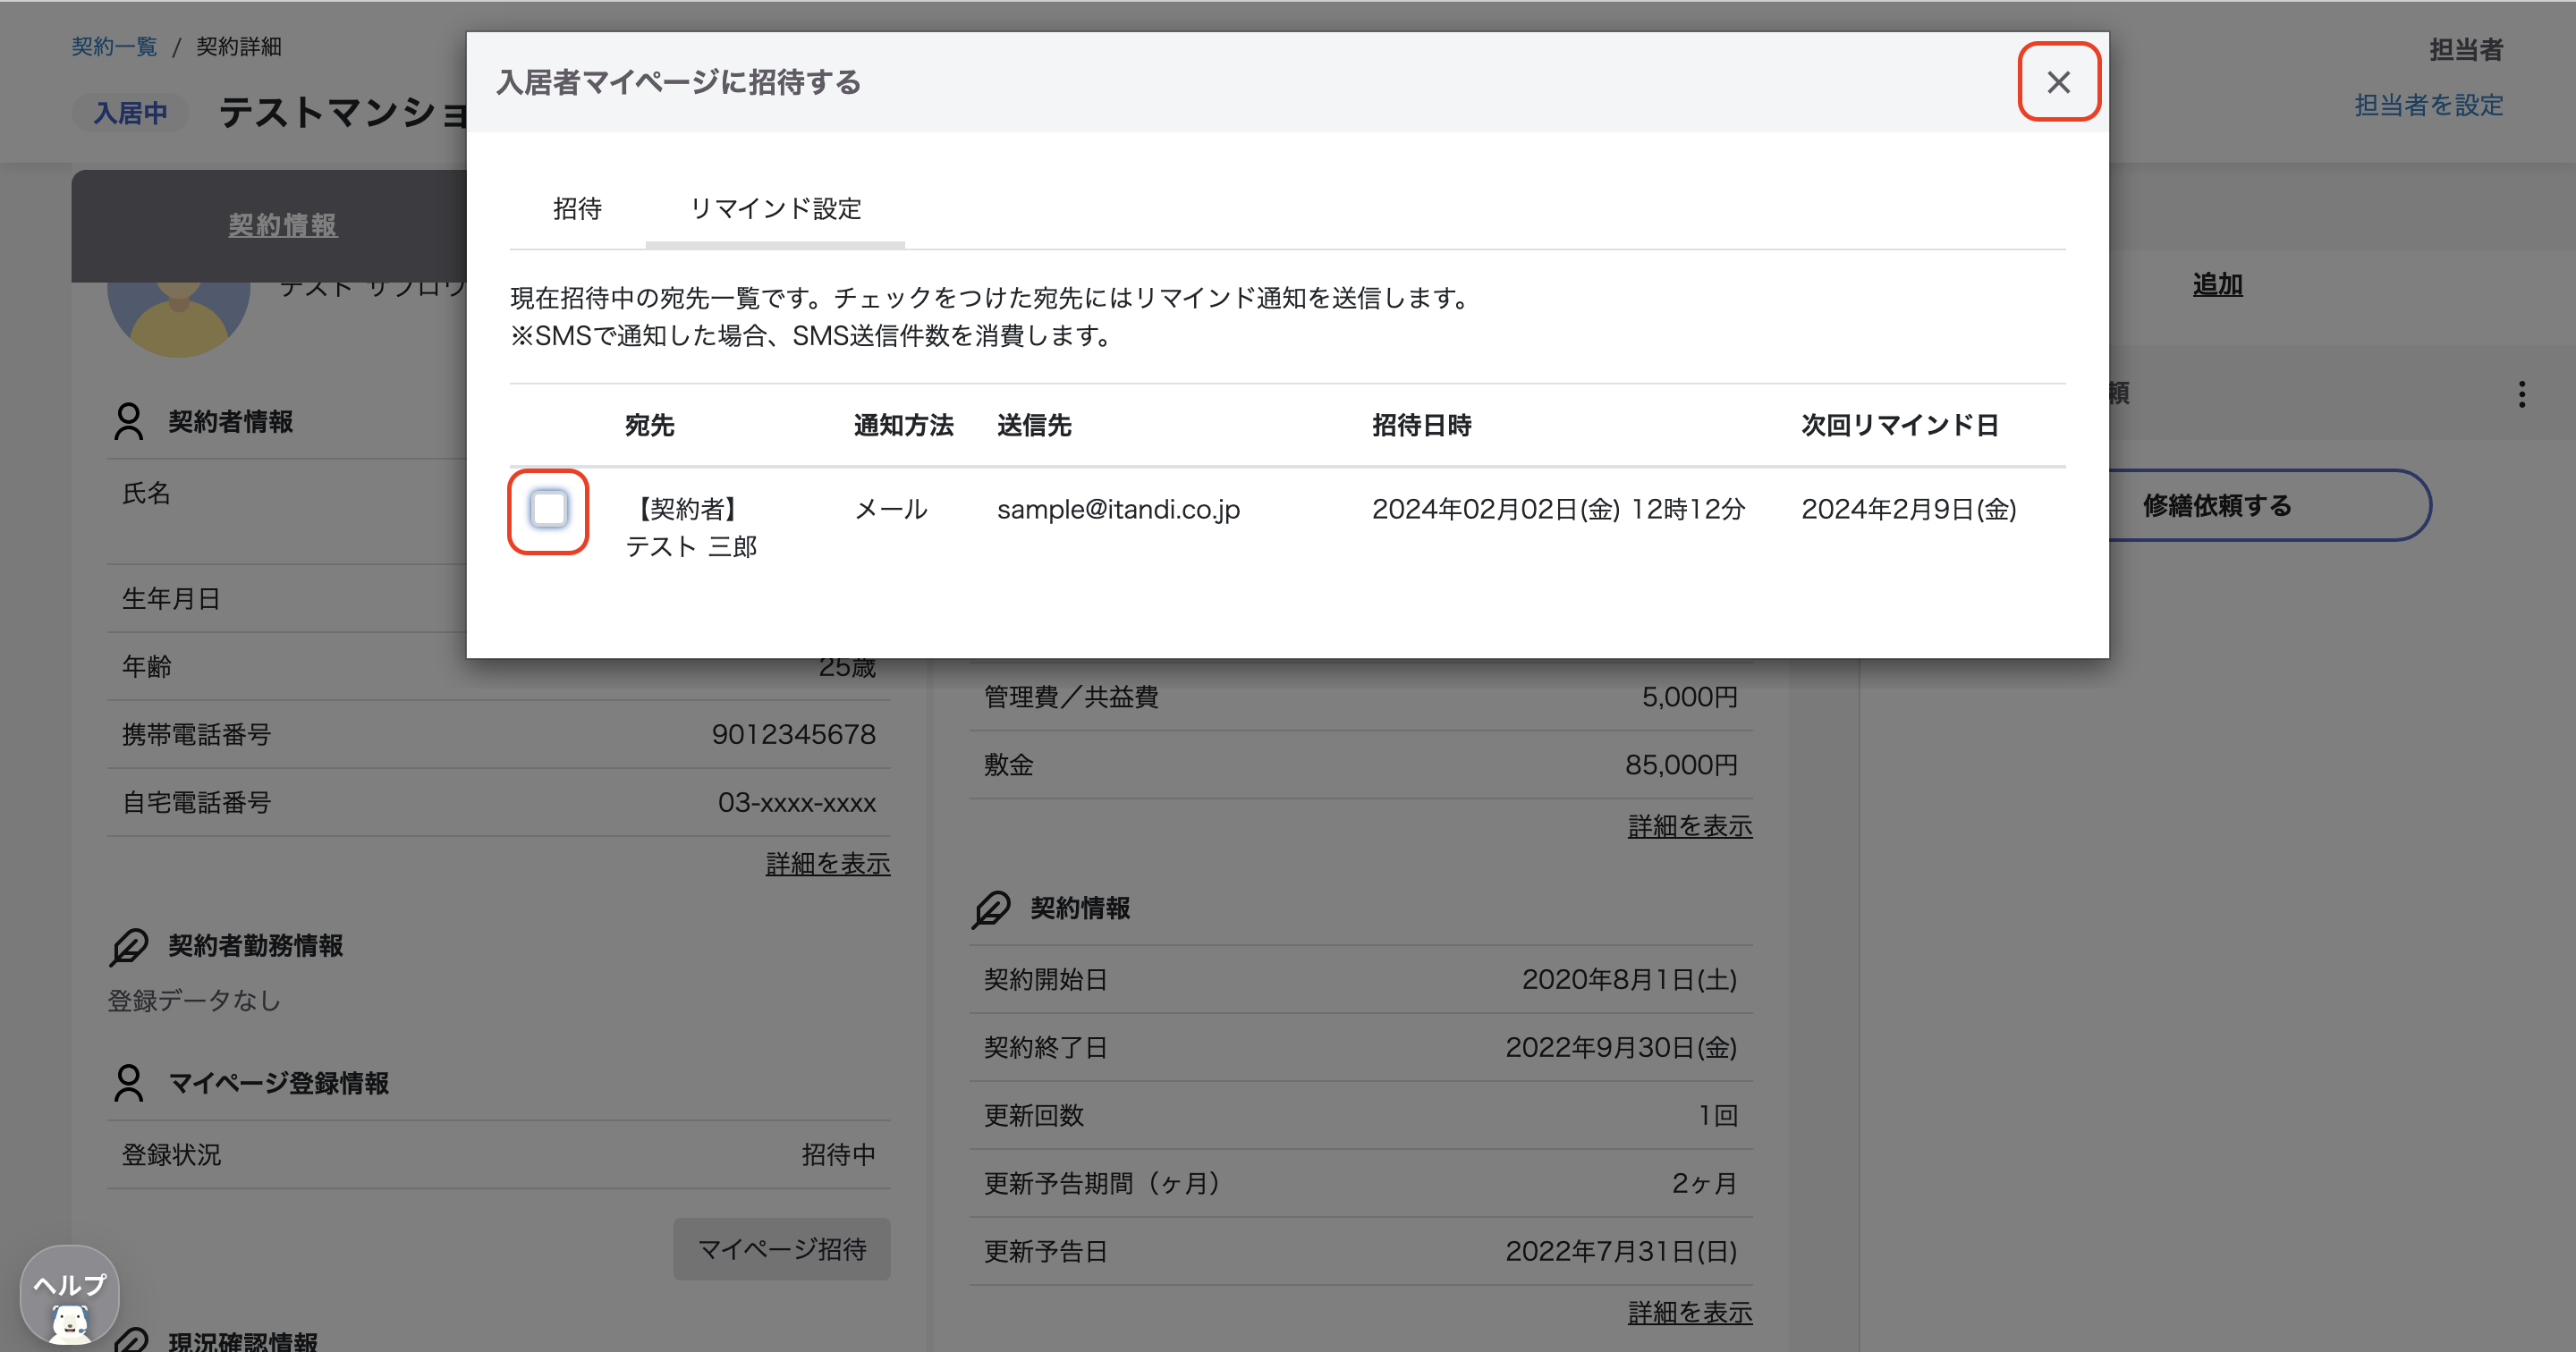Click the mobile number 9012345678

pos(793,735)
